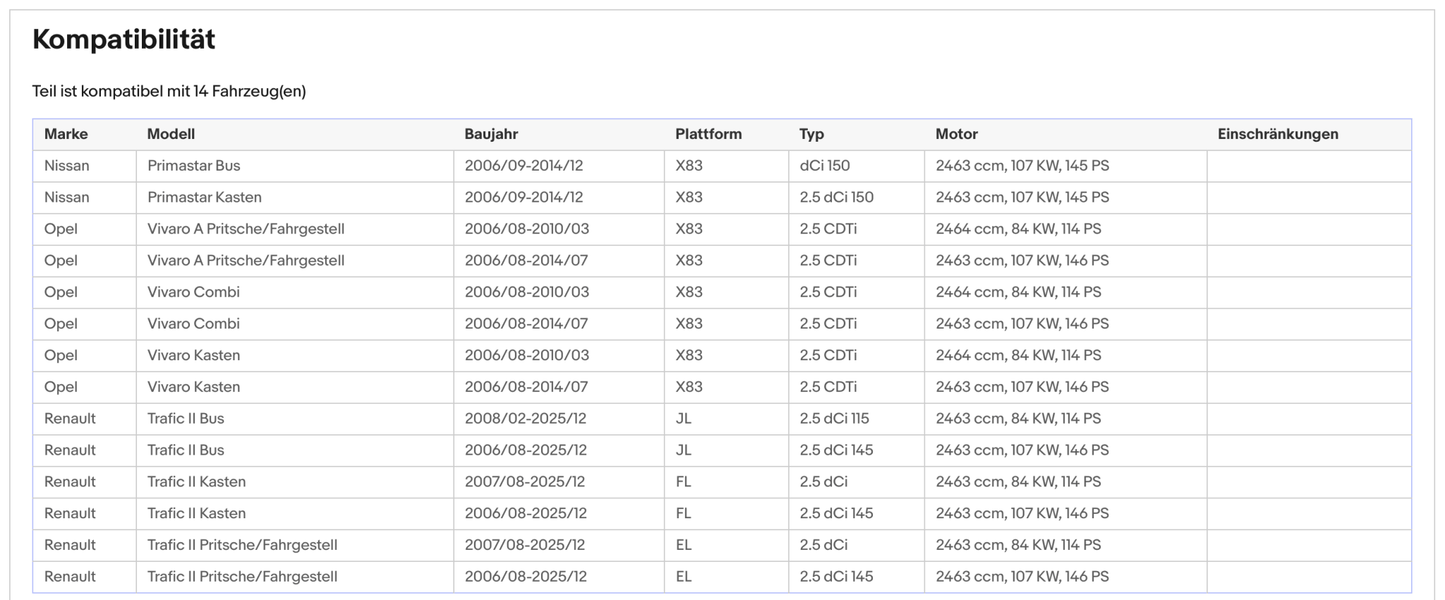Screen dimensions: 1445x600
Task: Select the last Trafic II Pritsche/Fahrgestell cell
Action: [242, 576]
